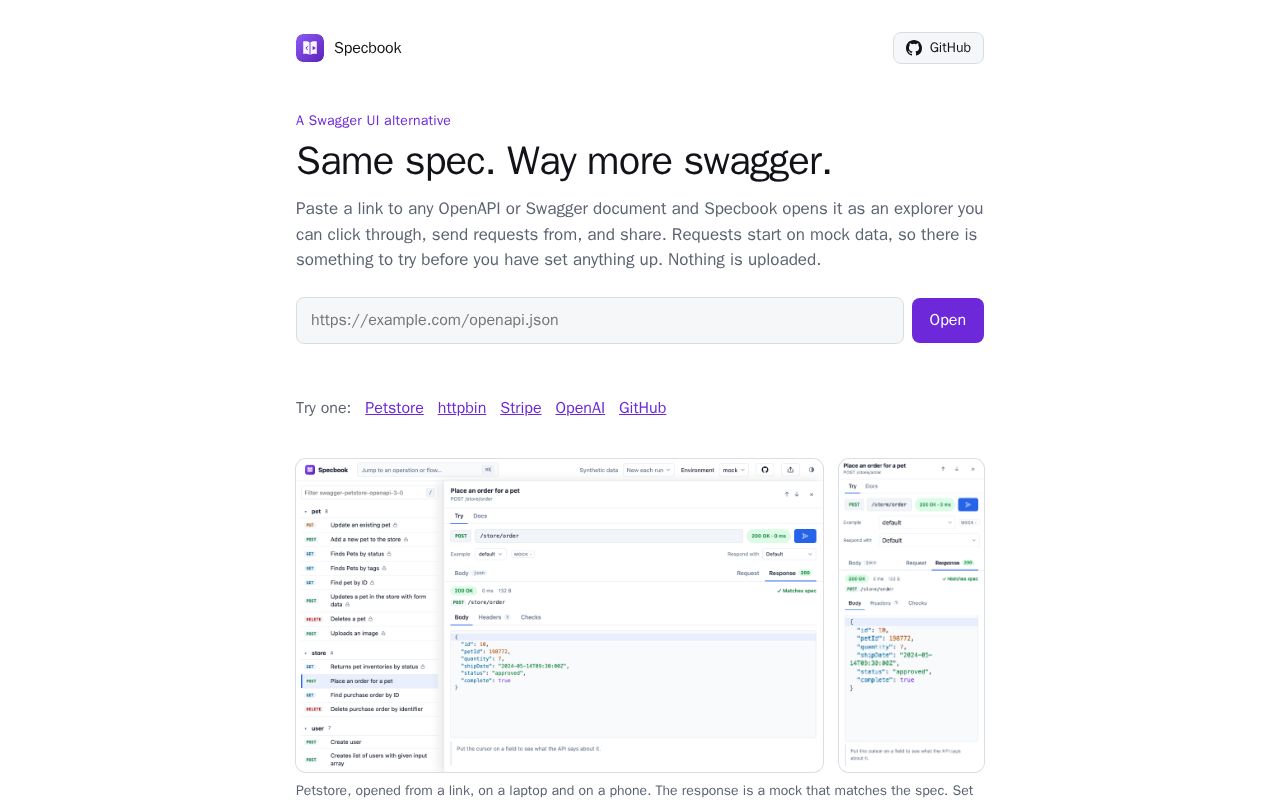The image size is (1280, 800).
Task: Open the httpbin example link
Action: (x=462, y=408)
